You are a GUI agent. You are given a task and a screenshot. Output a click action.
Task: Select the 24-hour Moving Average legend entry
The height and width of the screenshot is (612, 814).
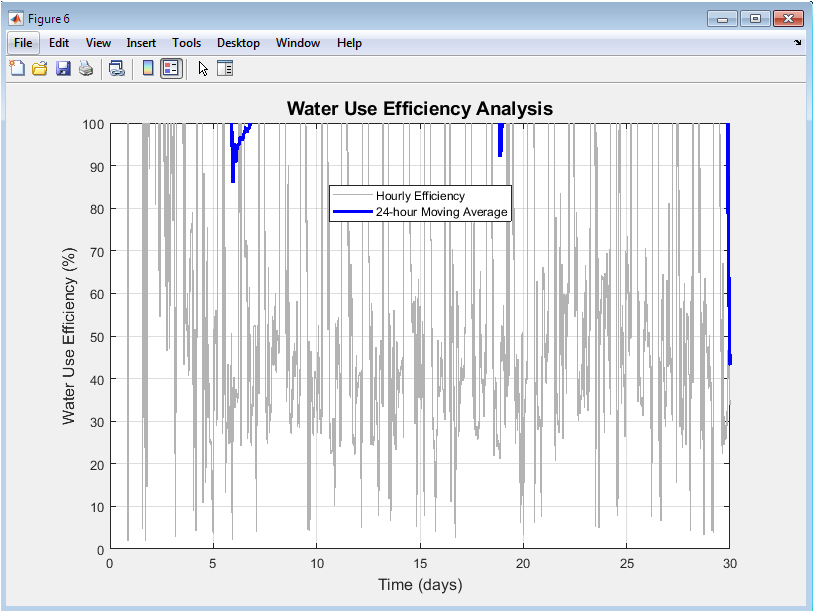[448, 212]
